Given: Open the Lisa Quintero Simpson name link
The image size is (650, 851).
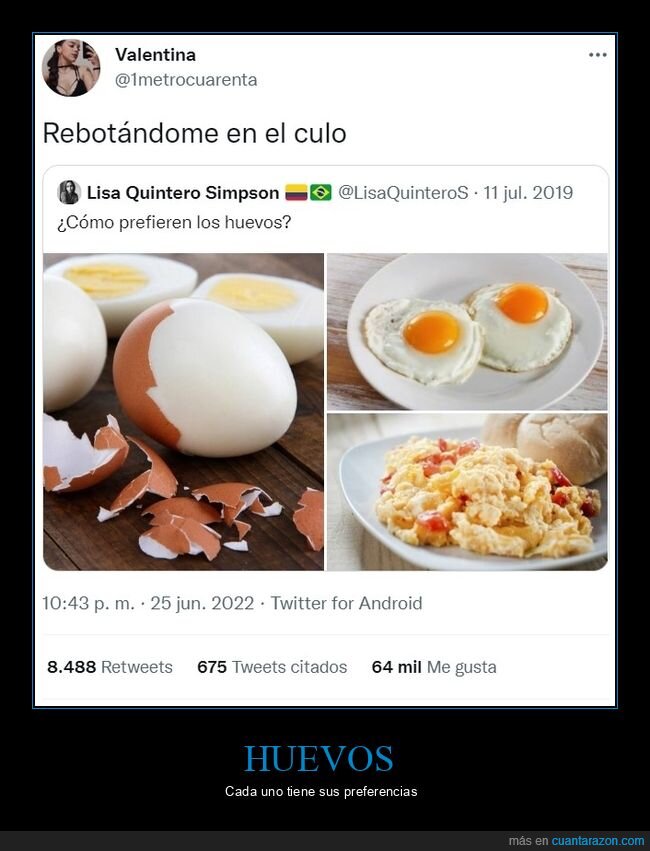Looking at the screenshot, I should [183, 193].
